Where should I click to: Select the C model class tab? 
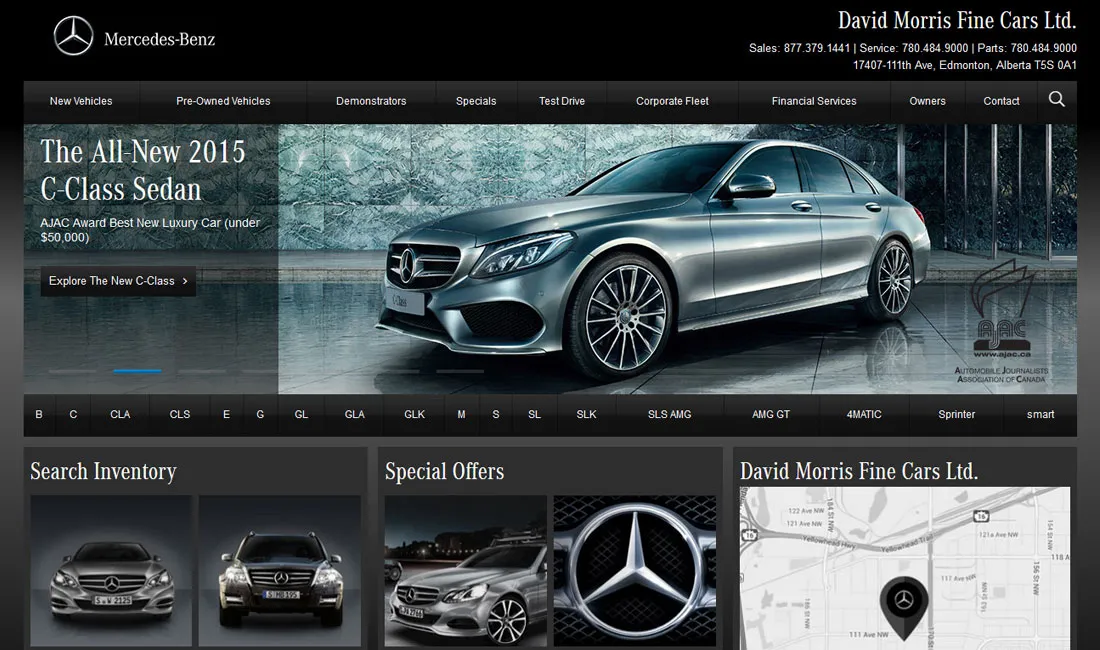pyautogui.click(x=73, y=414)
